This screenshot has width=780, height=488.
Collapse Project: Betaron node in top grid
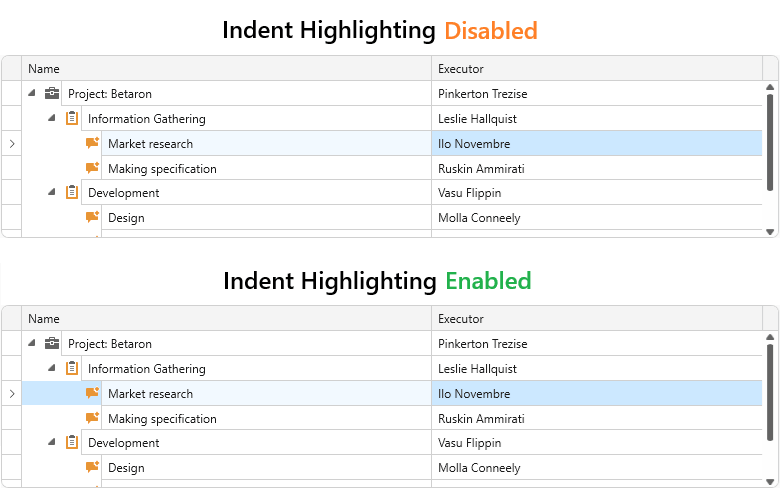click(32, 93)
